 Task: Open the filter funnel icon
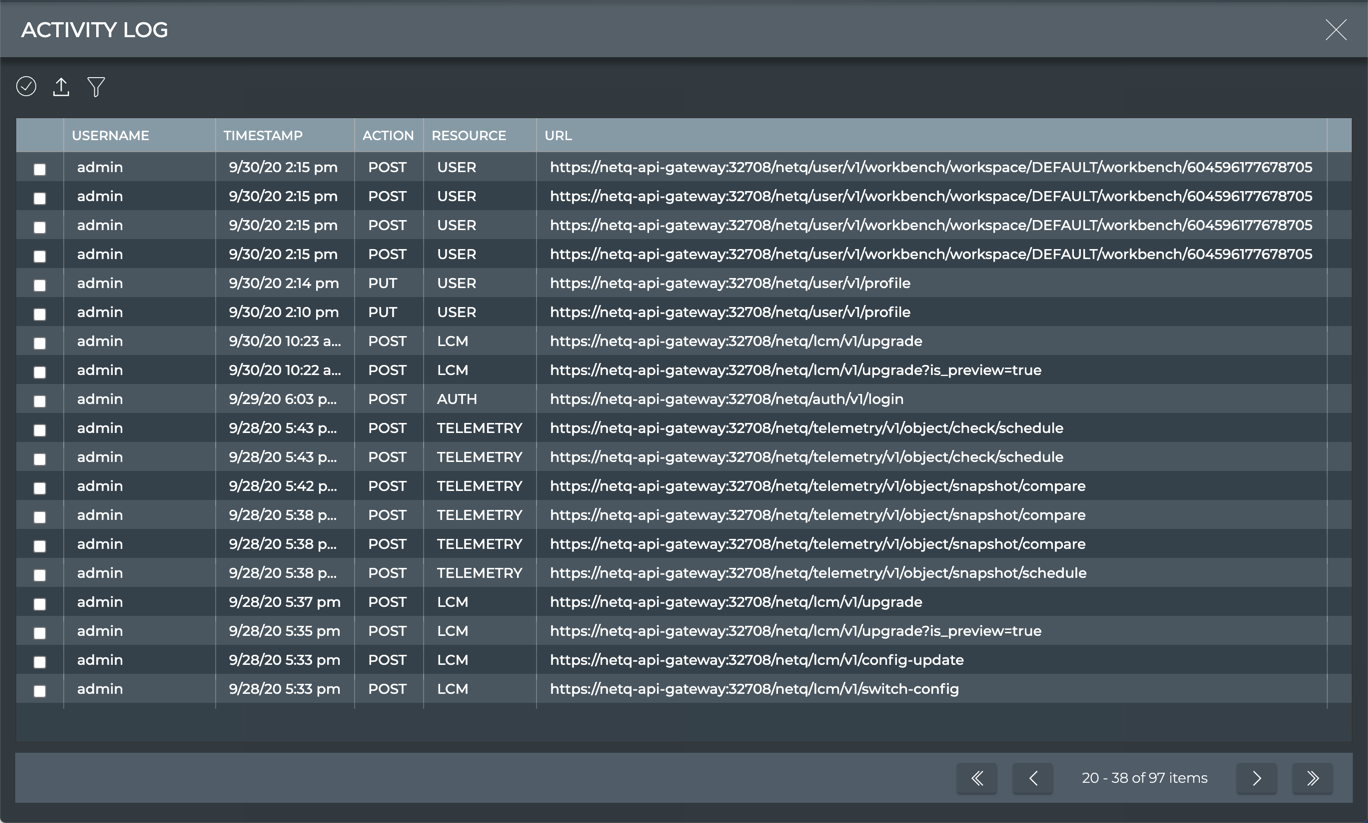point(96,87)
